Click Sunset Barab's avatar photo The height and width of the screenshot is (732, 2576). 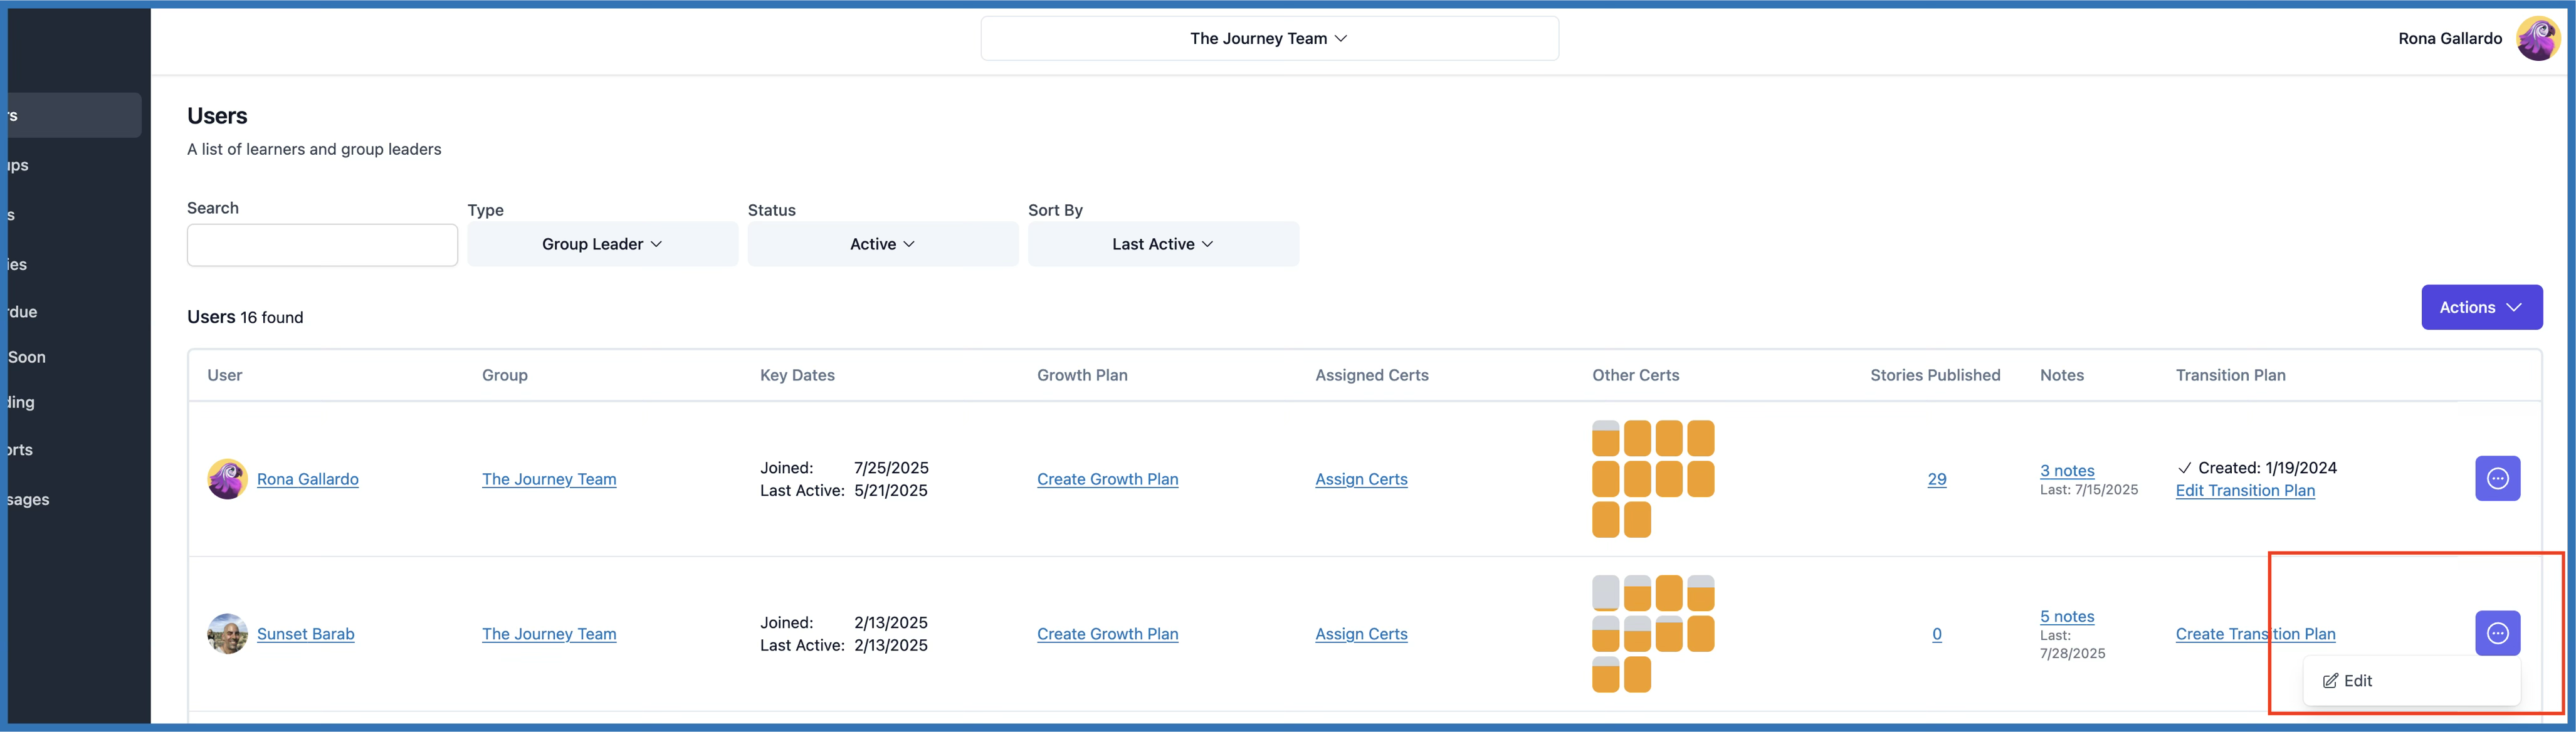[227, 633]
